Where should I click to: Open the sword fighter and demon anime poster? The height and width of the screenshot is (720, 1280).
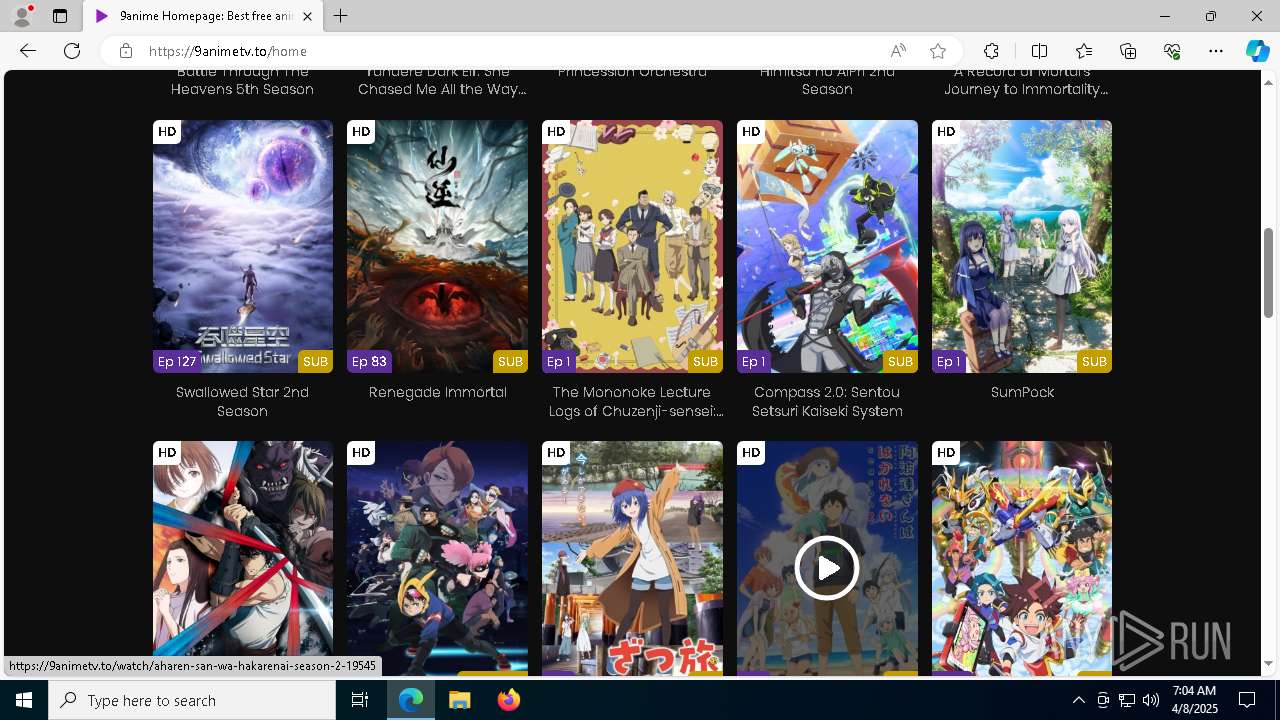[243, 558]
